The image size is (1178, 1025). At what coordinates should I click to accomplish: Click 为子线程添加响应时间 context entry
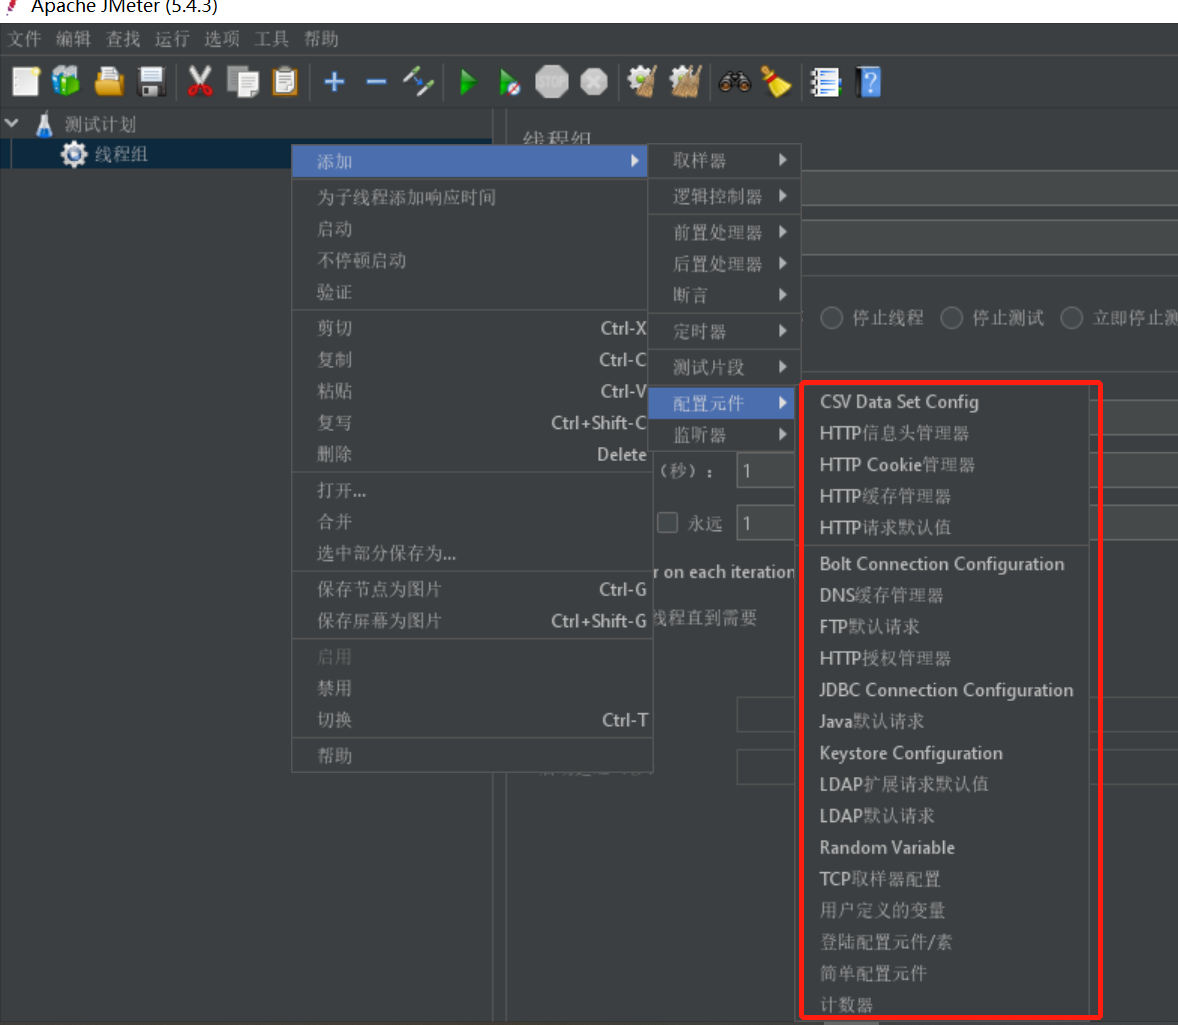pyautogui.click(x=471, y=198)
